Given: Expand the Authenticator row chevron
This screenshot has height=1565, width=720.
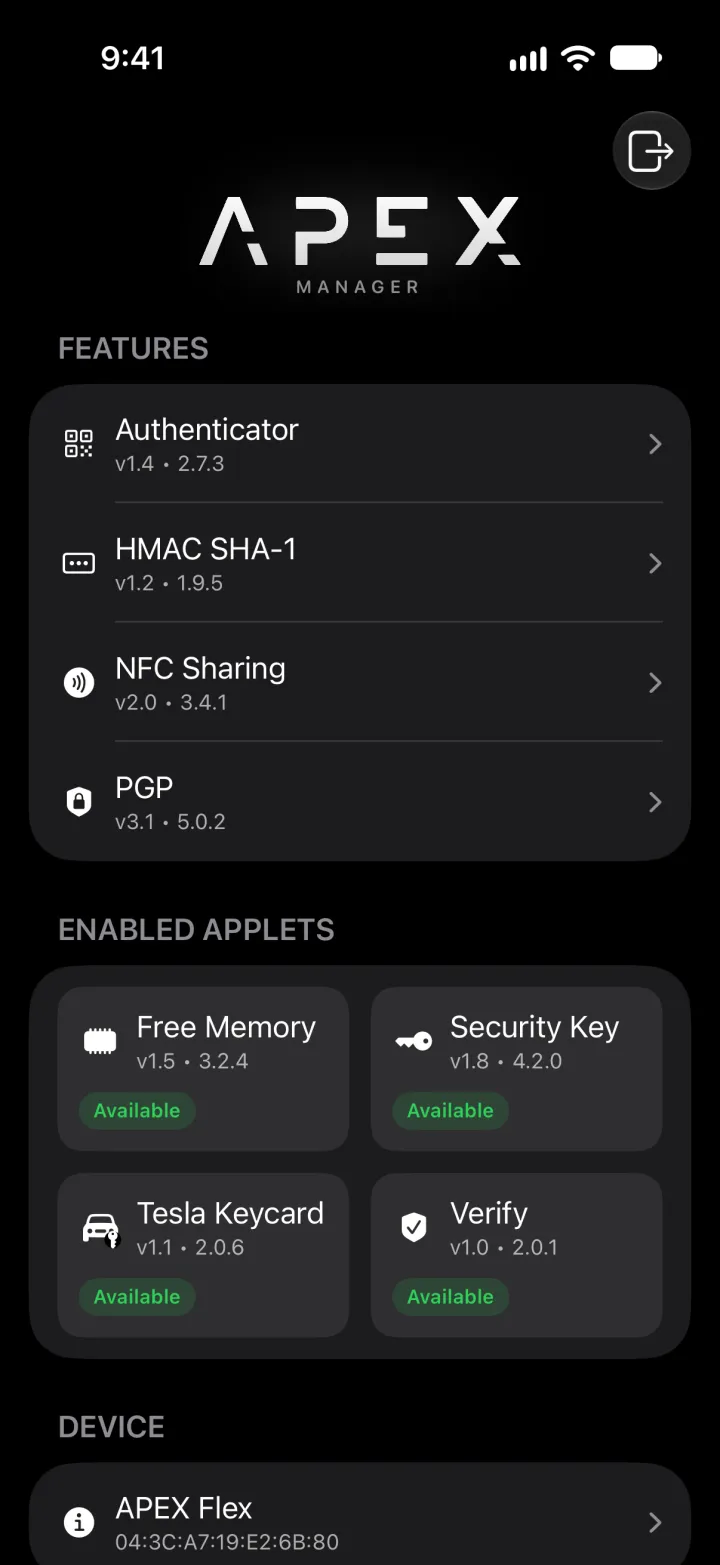Looking at the screenshot, I should (655, 444).
